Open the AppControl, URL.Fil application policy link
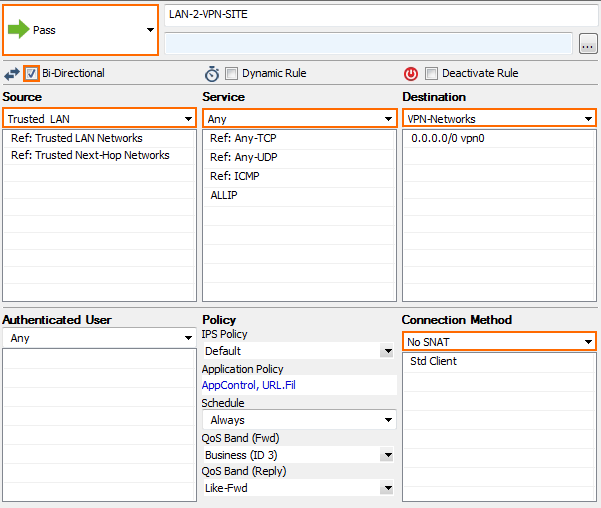 click(x=248, y=385)
